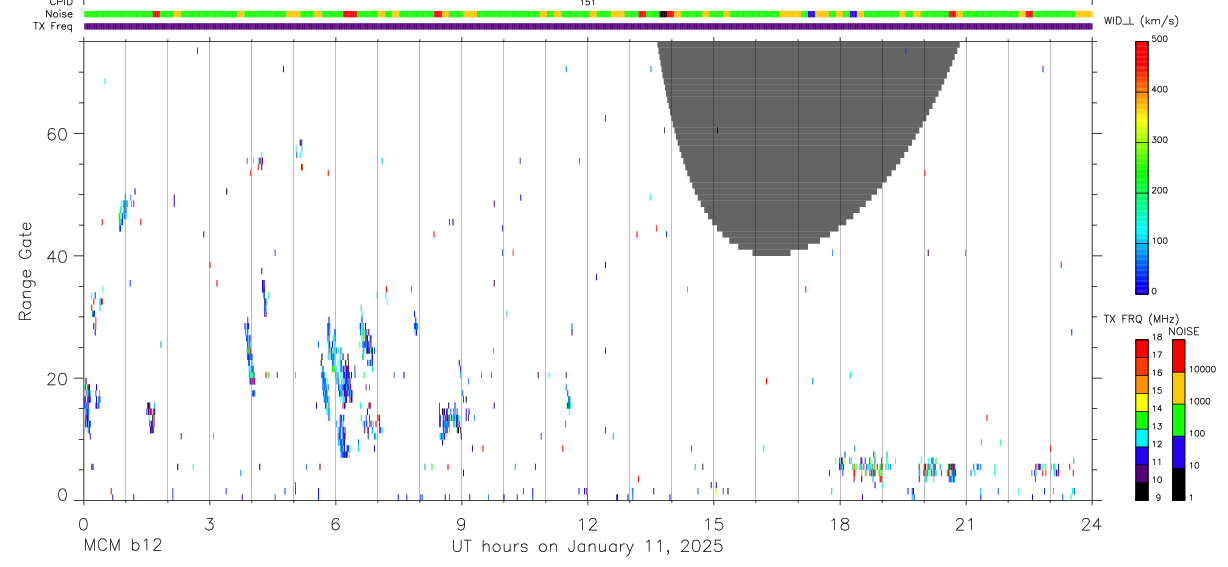Screen dimensions: 1228x567
Task: Click the "16" MHz label on TX FRQ scale
Action: pyautogui.click(x=1156, y=372)
